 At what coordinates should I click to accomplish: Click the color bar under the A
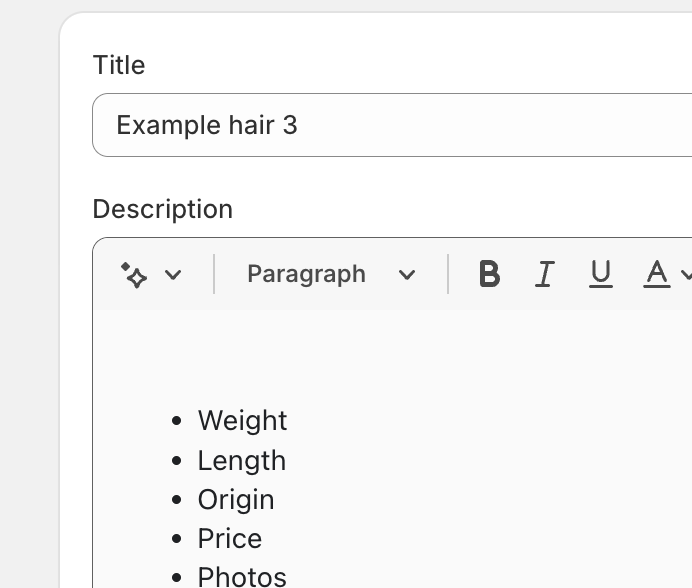(656, 288)
